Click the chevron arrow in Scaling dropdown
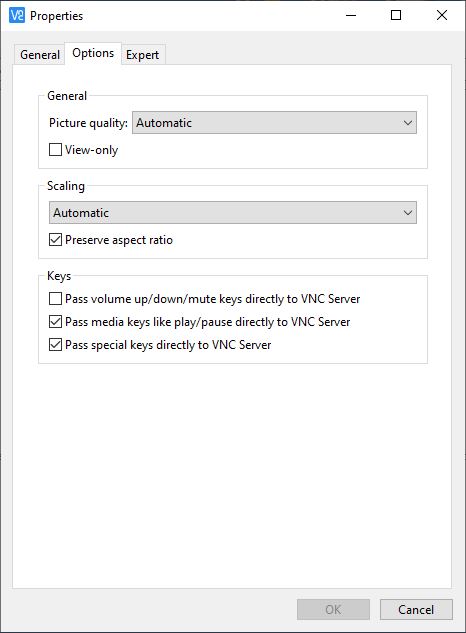466x633 pixels. [x=408, y=213]
